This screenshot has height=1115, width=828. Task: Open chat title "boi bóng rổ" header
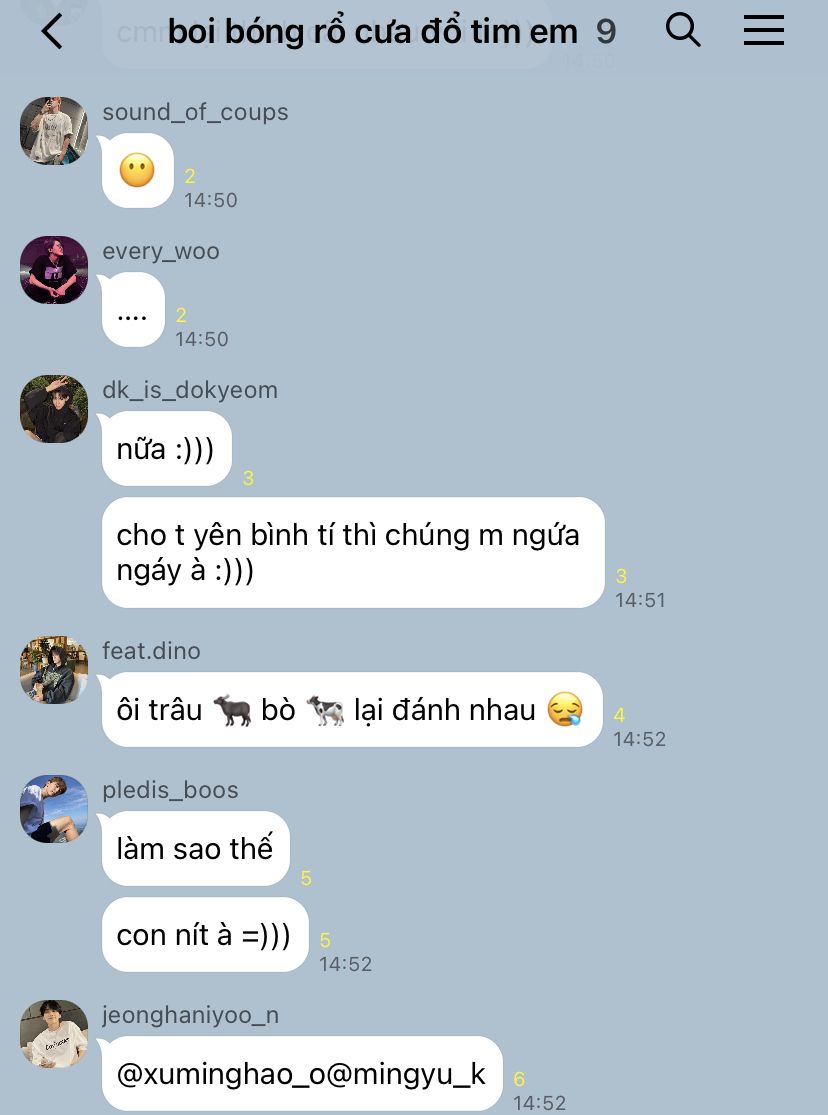click(373, 32)
